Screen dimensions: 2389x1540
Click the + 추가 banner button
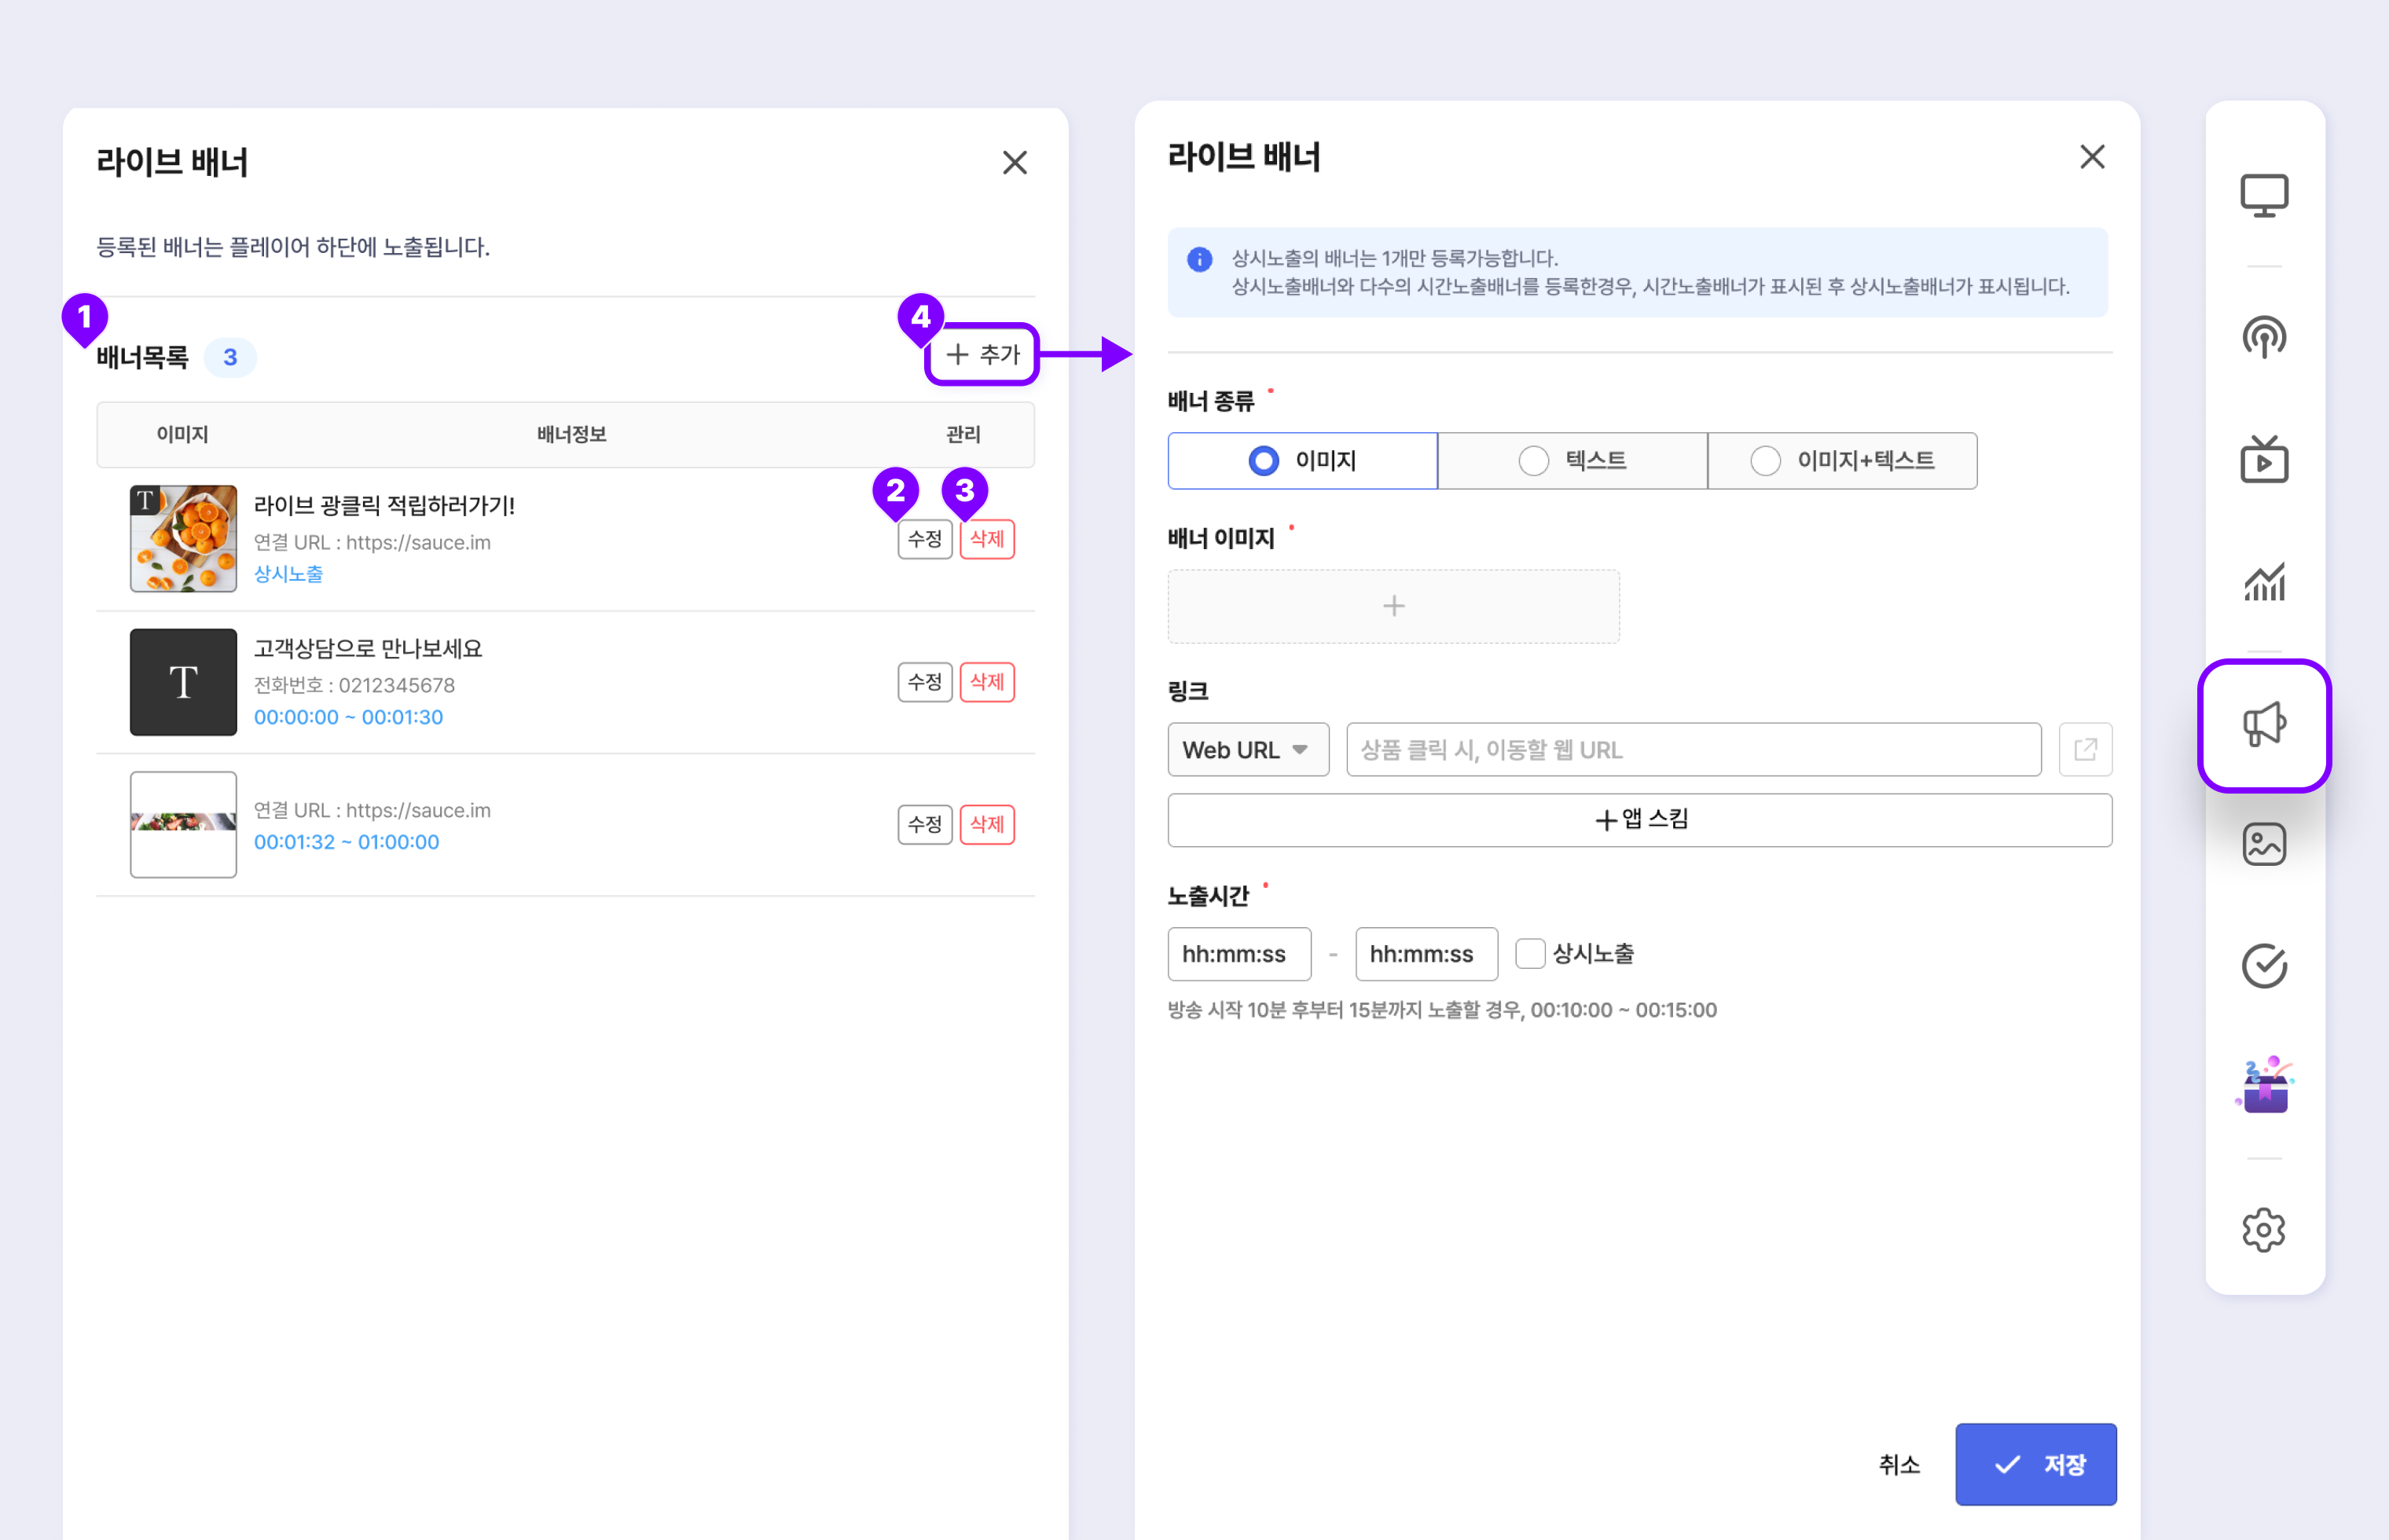tap(982, 354)
